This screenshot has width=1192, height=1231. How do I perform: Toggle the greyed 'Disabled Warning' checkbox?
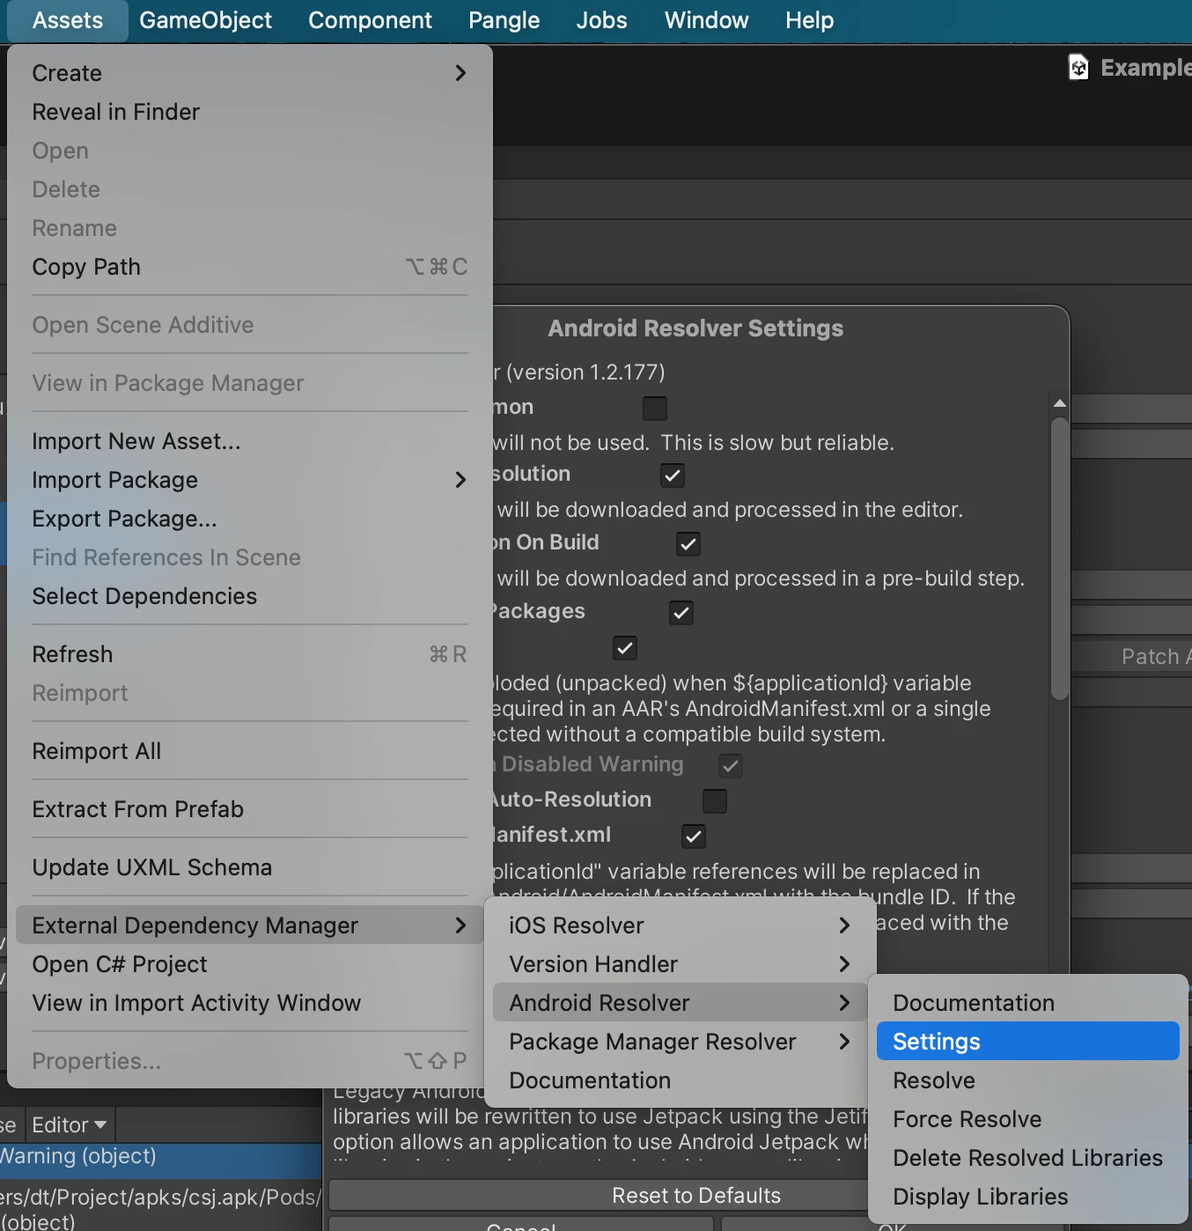click(x=730, y=766)
